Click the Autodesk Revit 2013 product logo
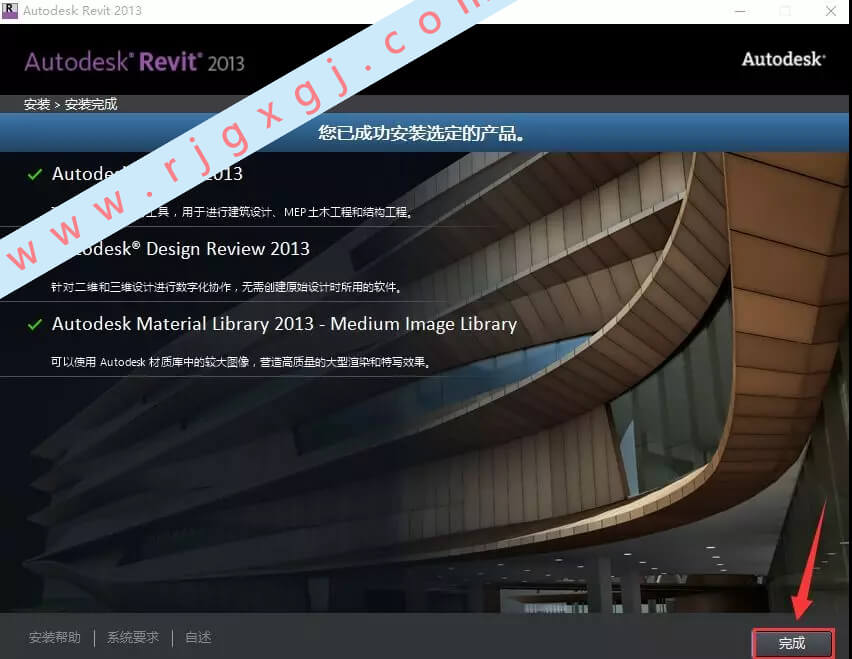Image resolution: width=852 pixels, height=659 pixels. tap(134, 62)
